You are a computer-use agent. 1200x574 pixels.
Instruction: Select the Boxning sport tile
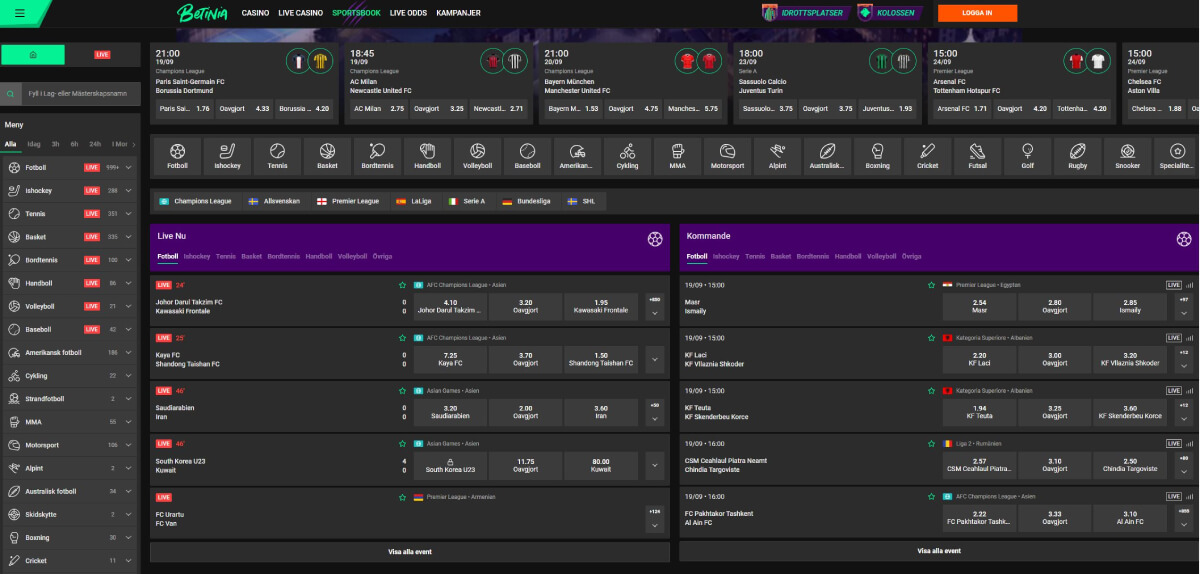pos(877,155)
